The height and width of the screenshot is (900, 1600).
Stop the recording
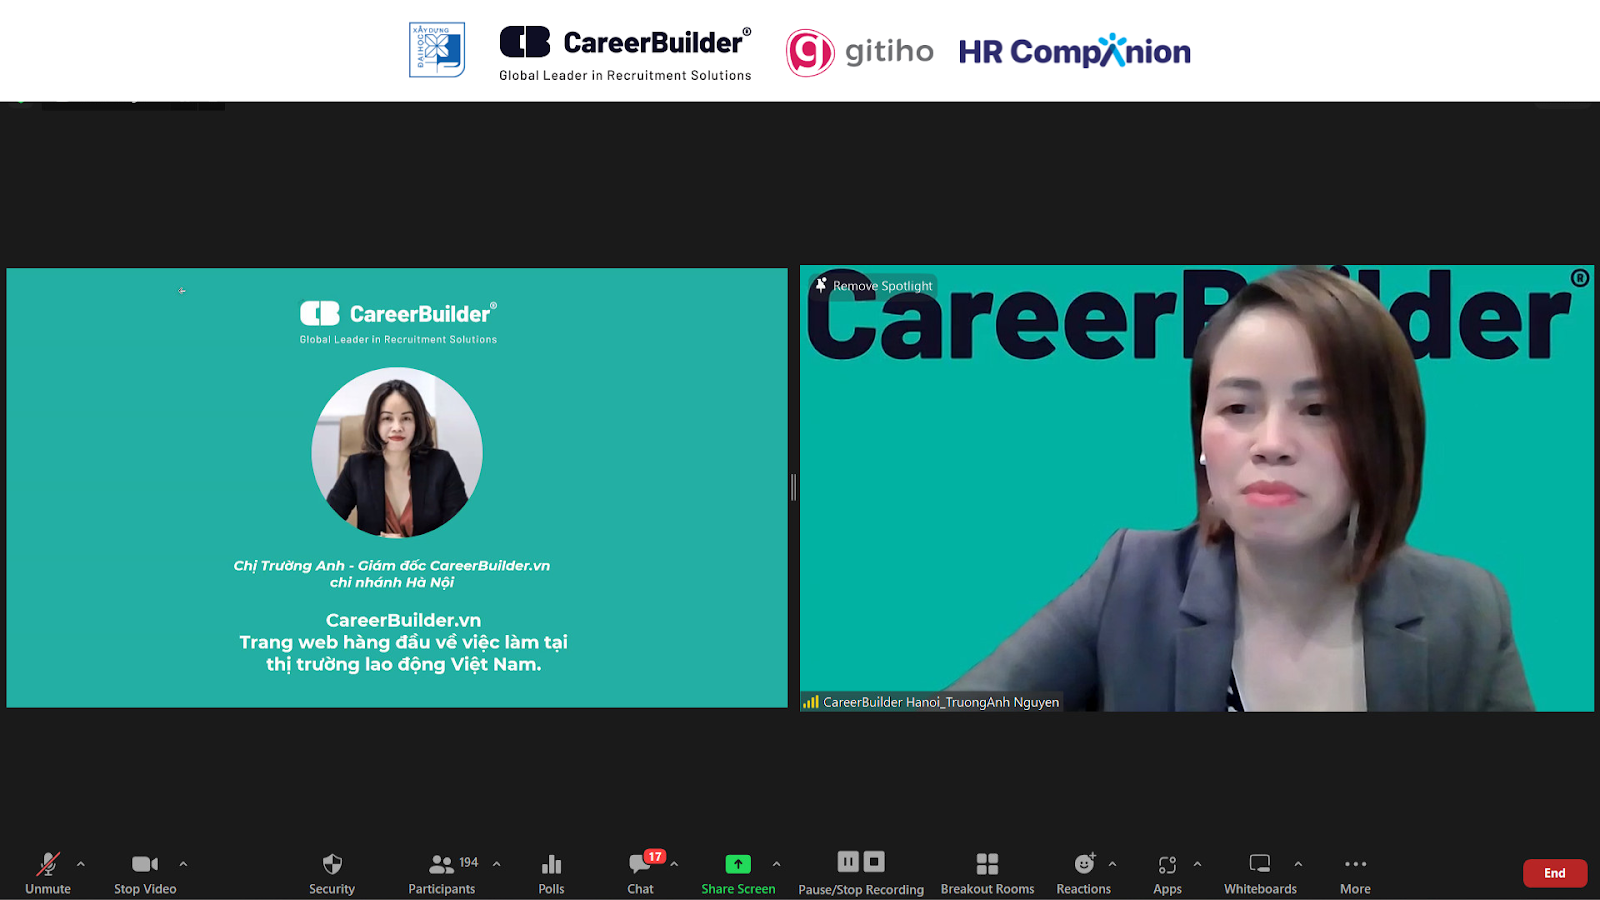874,862
